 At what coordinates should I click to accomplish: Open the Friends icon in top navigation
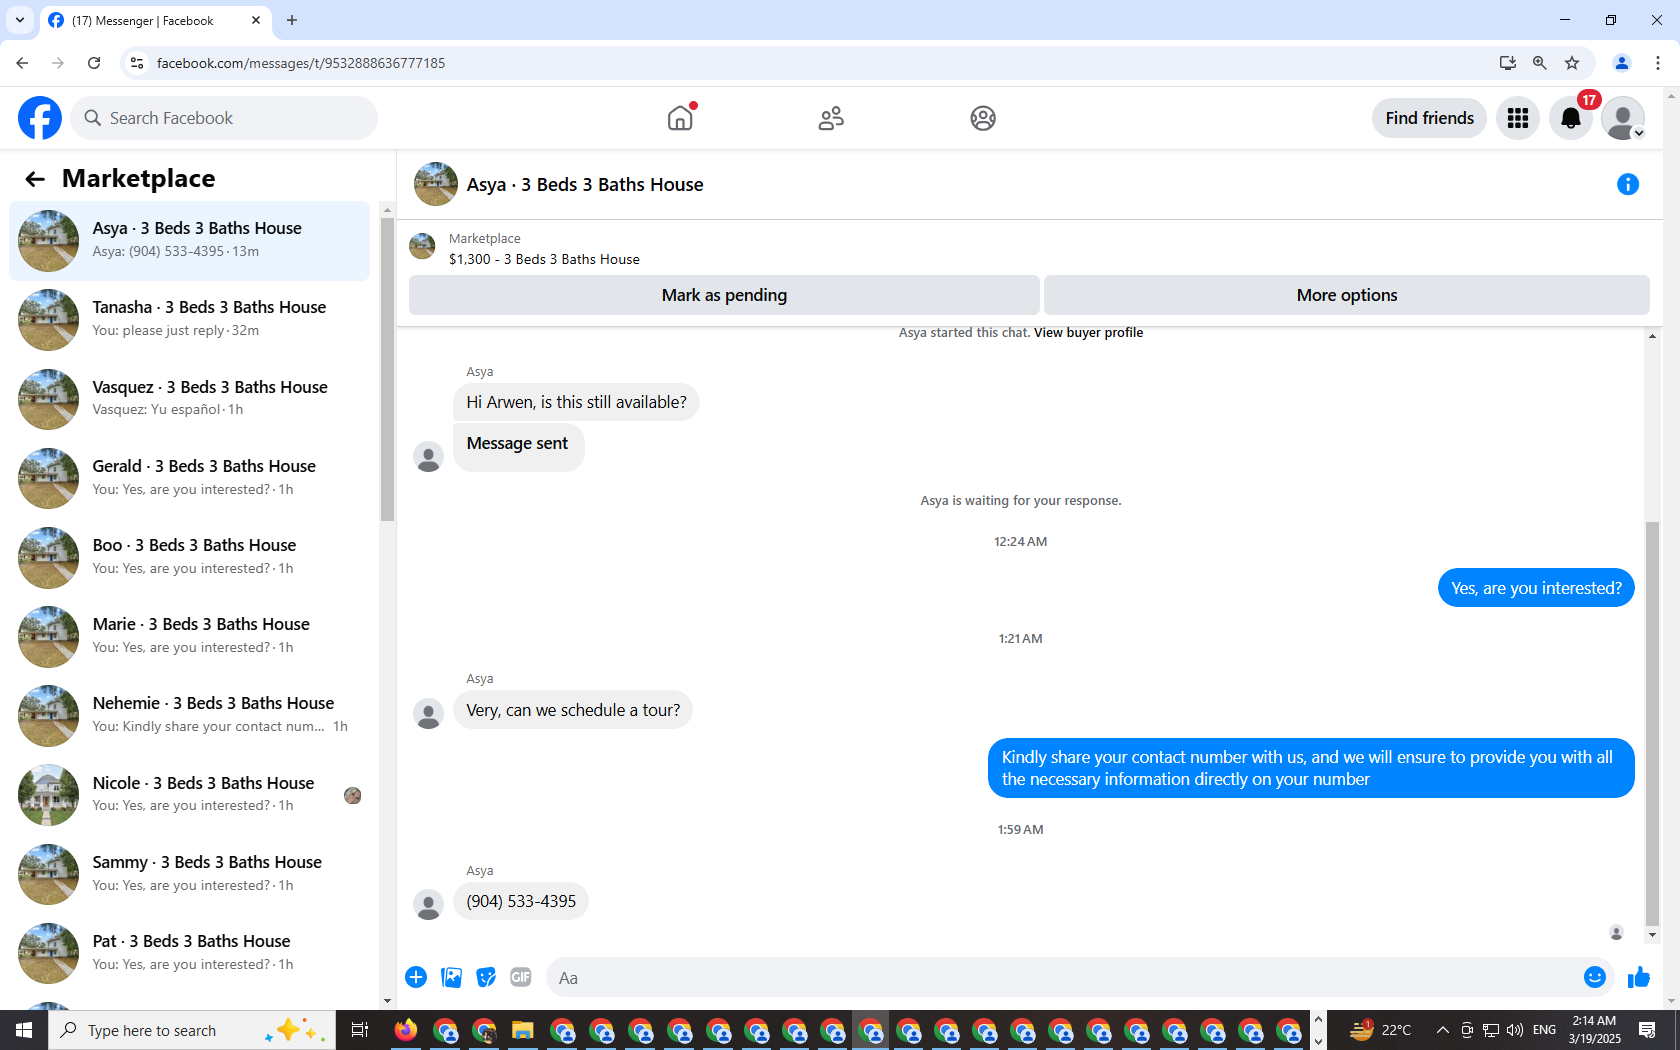(831, 118)
